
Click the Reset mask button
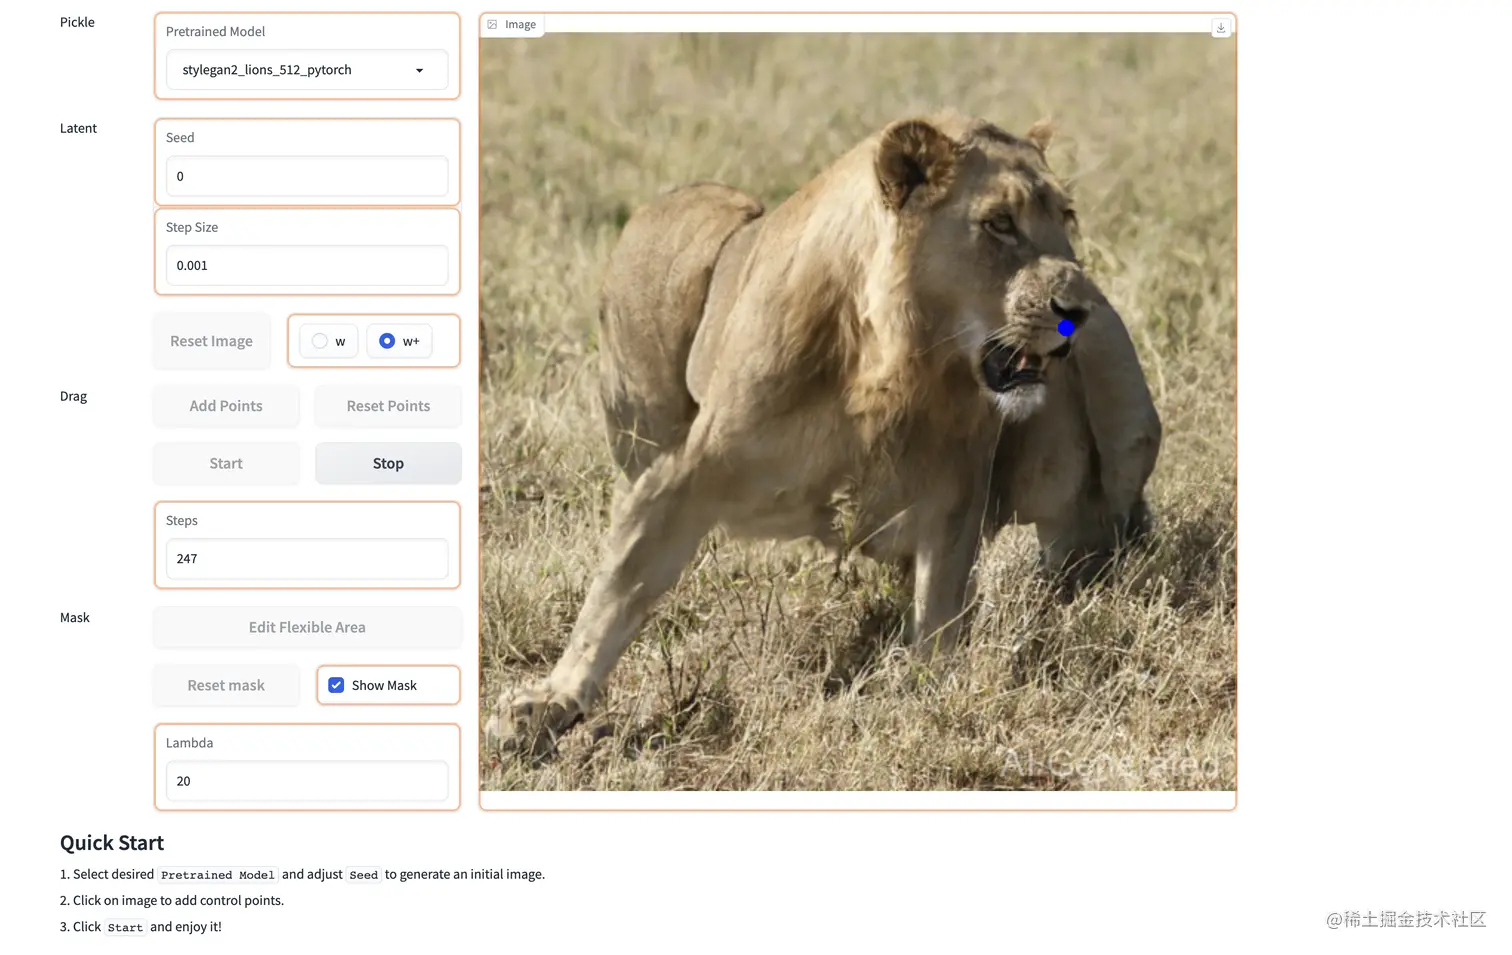(226, 685)
